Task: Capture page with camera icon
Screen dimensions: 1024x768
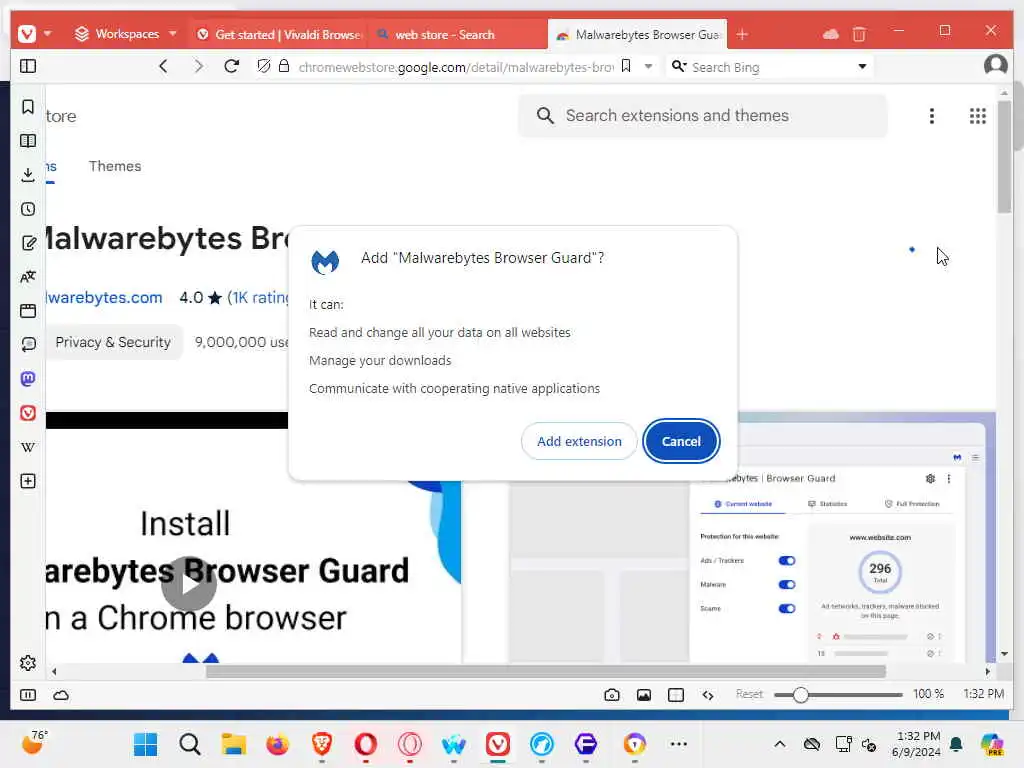Action: click(612, 695)
